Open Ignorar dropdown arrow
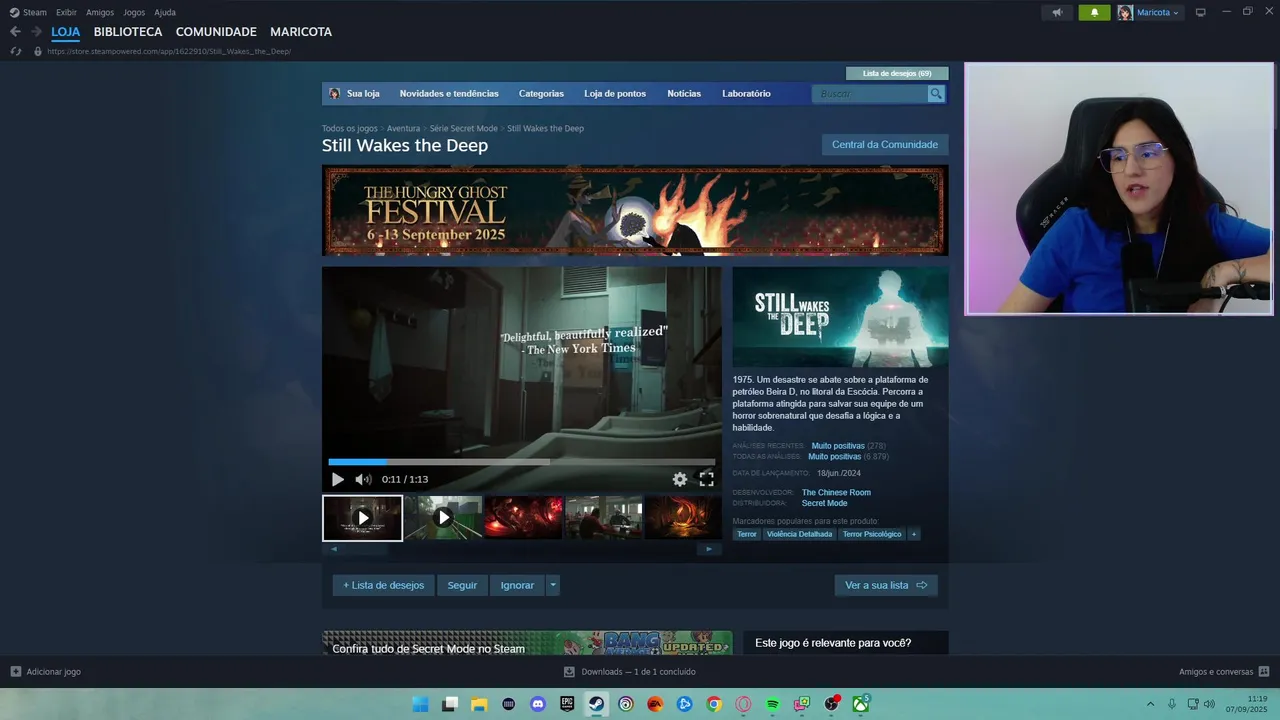This screenshot has height=720, width=1280. tap(553, 585)
